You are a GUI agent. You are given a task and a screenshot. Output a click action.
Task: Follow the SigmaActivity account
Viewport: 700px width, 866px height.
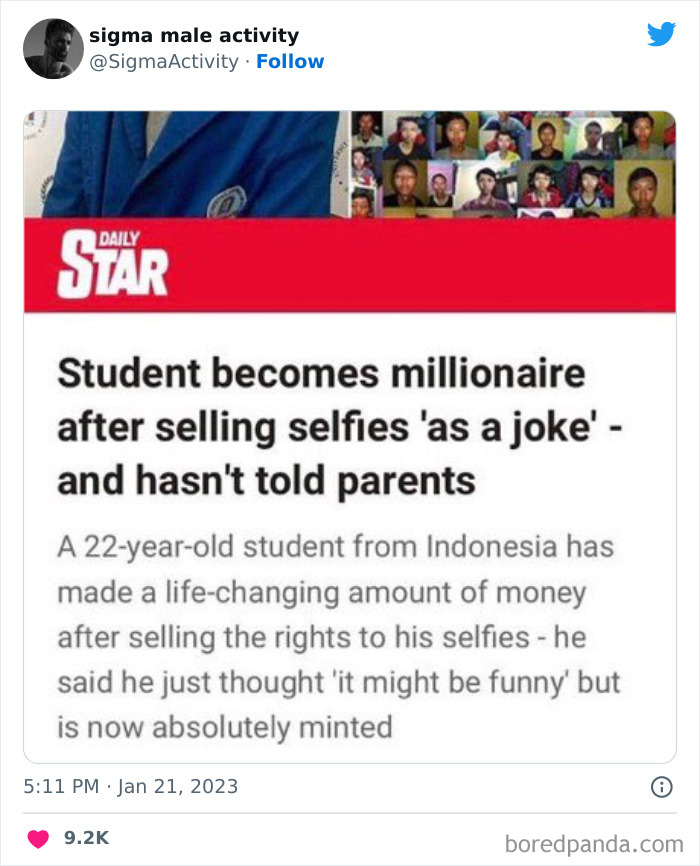(290, 62)
